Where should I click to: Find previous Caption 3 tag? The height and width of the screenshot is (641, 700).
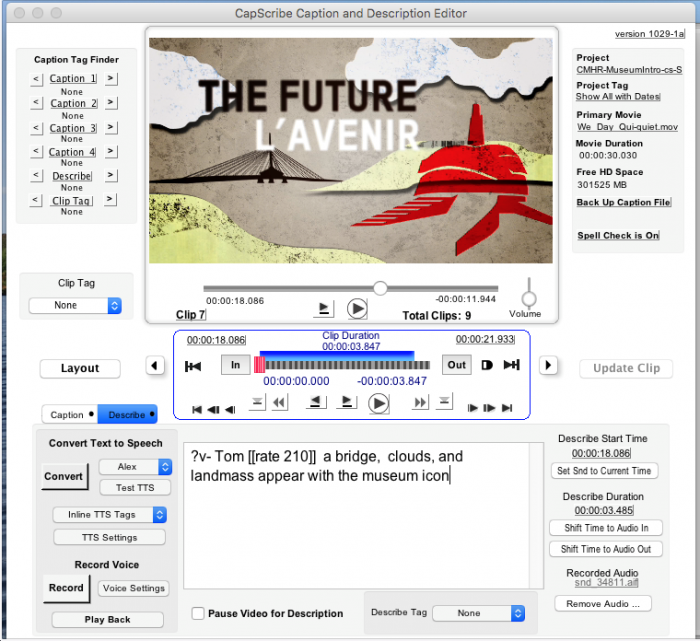tap(36, 128)
